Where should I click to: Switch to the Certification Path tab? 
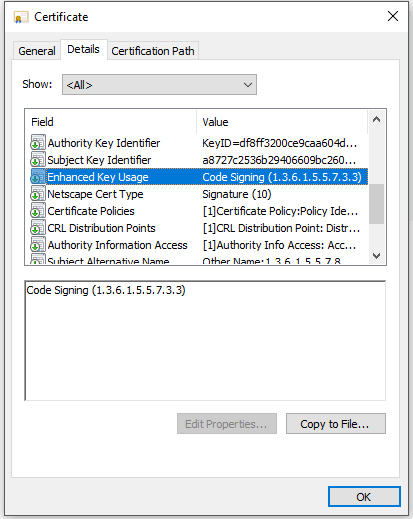pyautogui.click(x=153, y=51)
